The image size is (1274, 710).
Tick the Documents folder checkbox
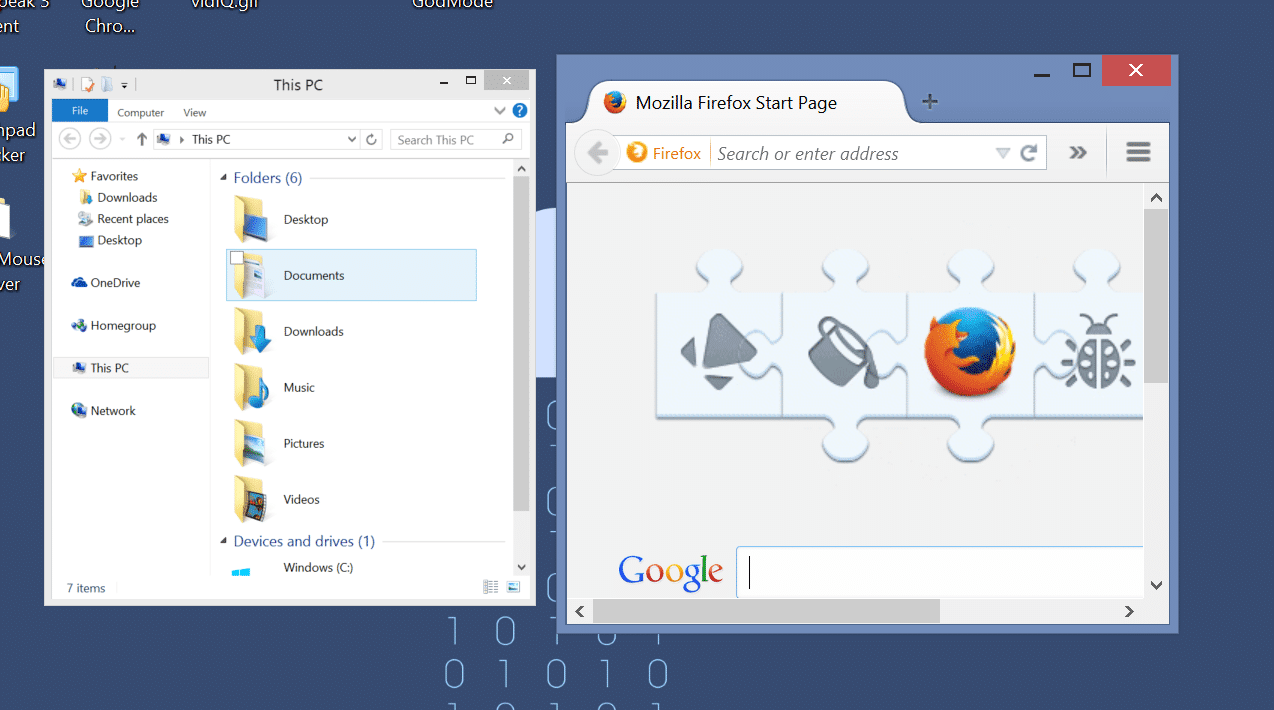(x=237, y=258)
